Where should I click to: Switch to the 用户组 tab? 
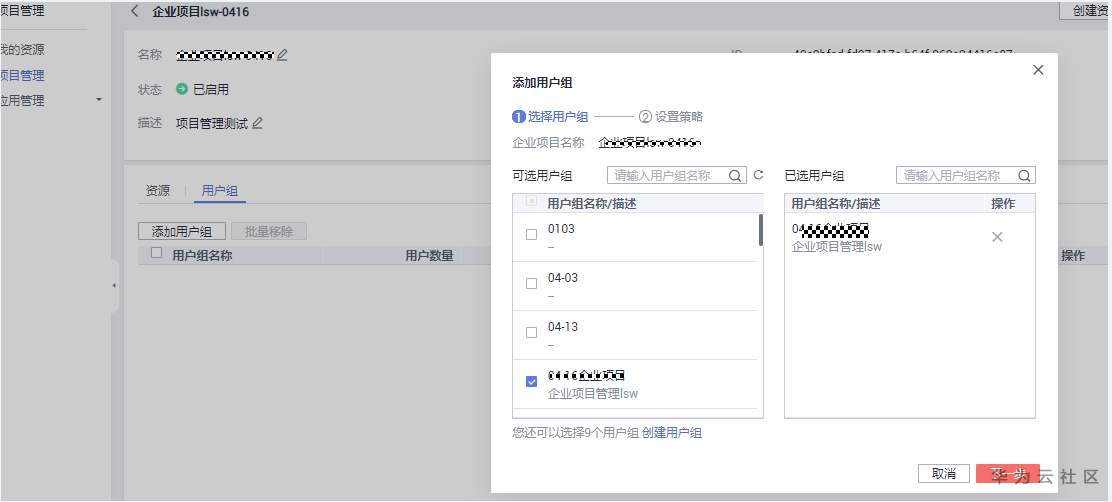pos(220,191)
